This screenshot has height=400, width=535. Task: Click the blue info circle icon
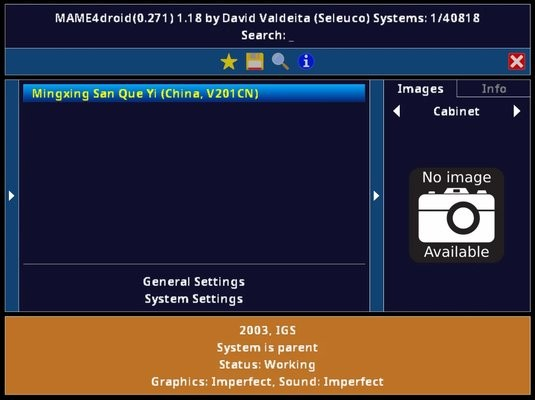[x=306, y=62]
